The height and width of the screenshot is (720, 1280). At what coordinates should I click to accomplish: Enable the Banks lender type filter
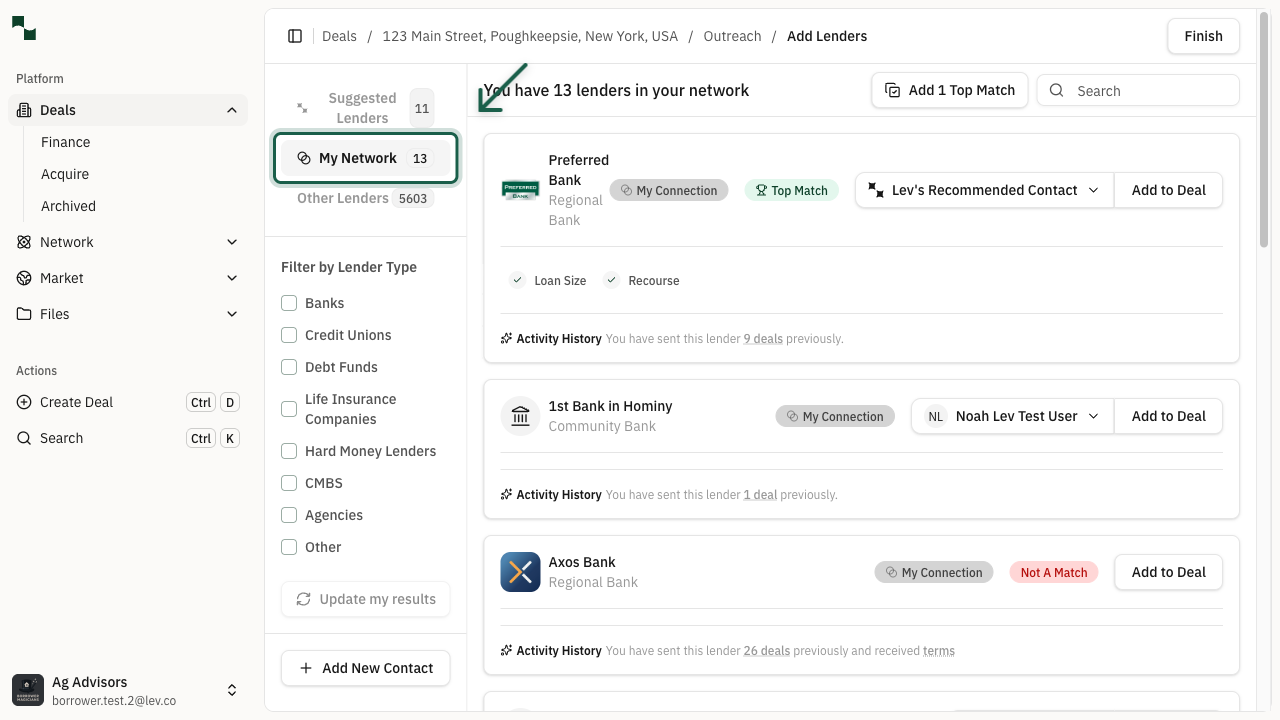[x=289, y=303]
